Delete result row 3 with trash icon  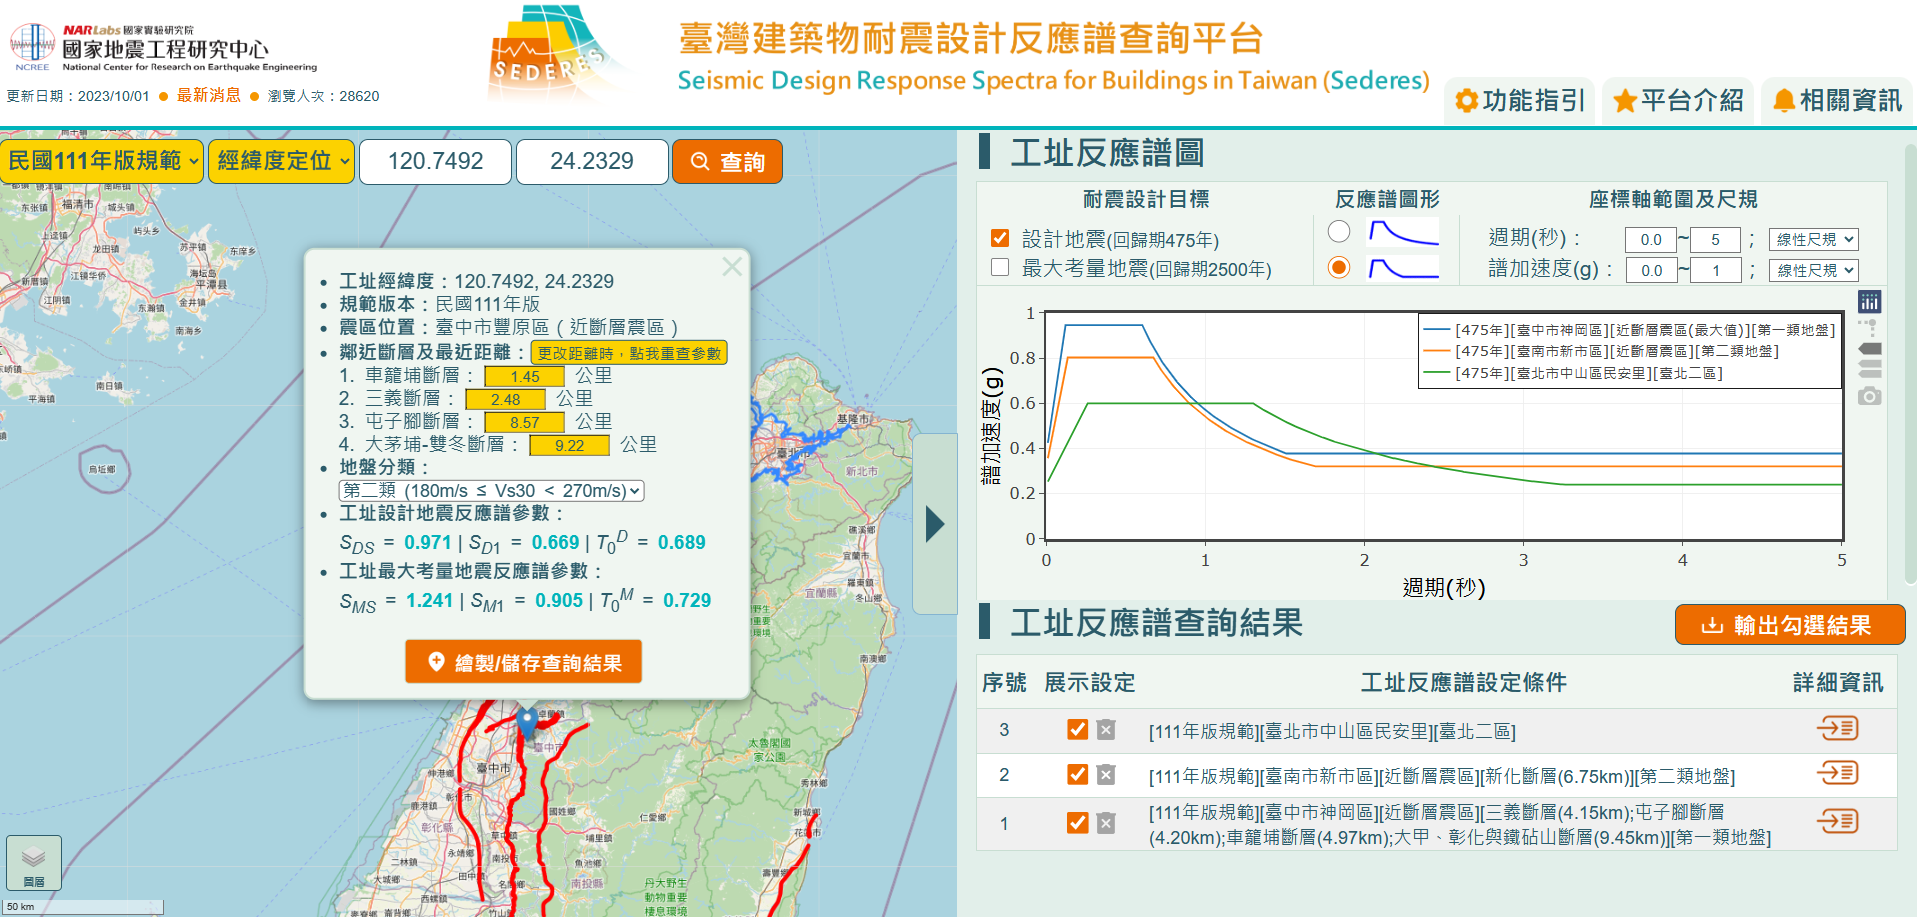pyautogui.click(x=1105, y=730)
